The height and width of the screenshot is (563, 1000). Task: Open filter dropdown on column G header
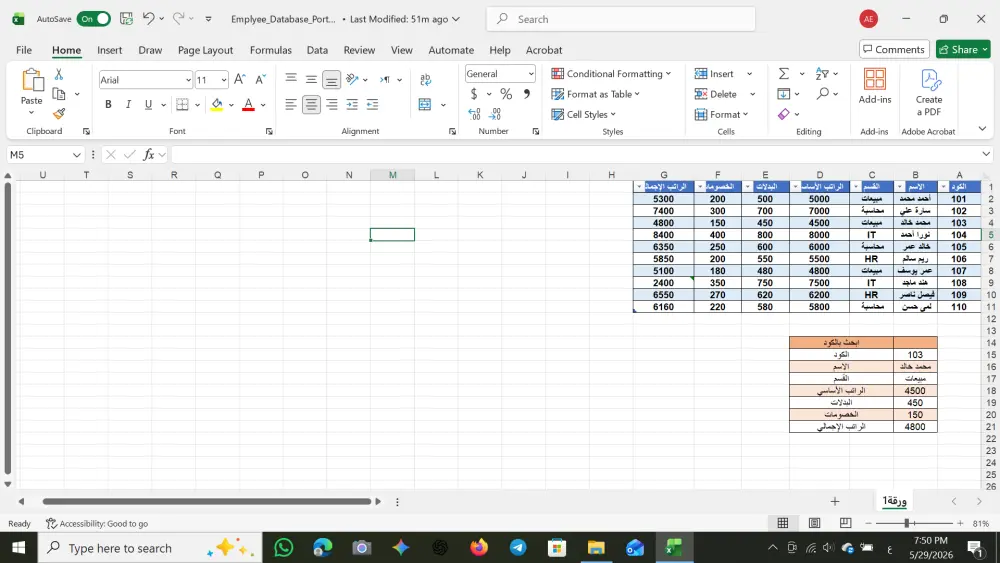(x=639, y=187)
